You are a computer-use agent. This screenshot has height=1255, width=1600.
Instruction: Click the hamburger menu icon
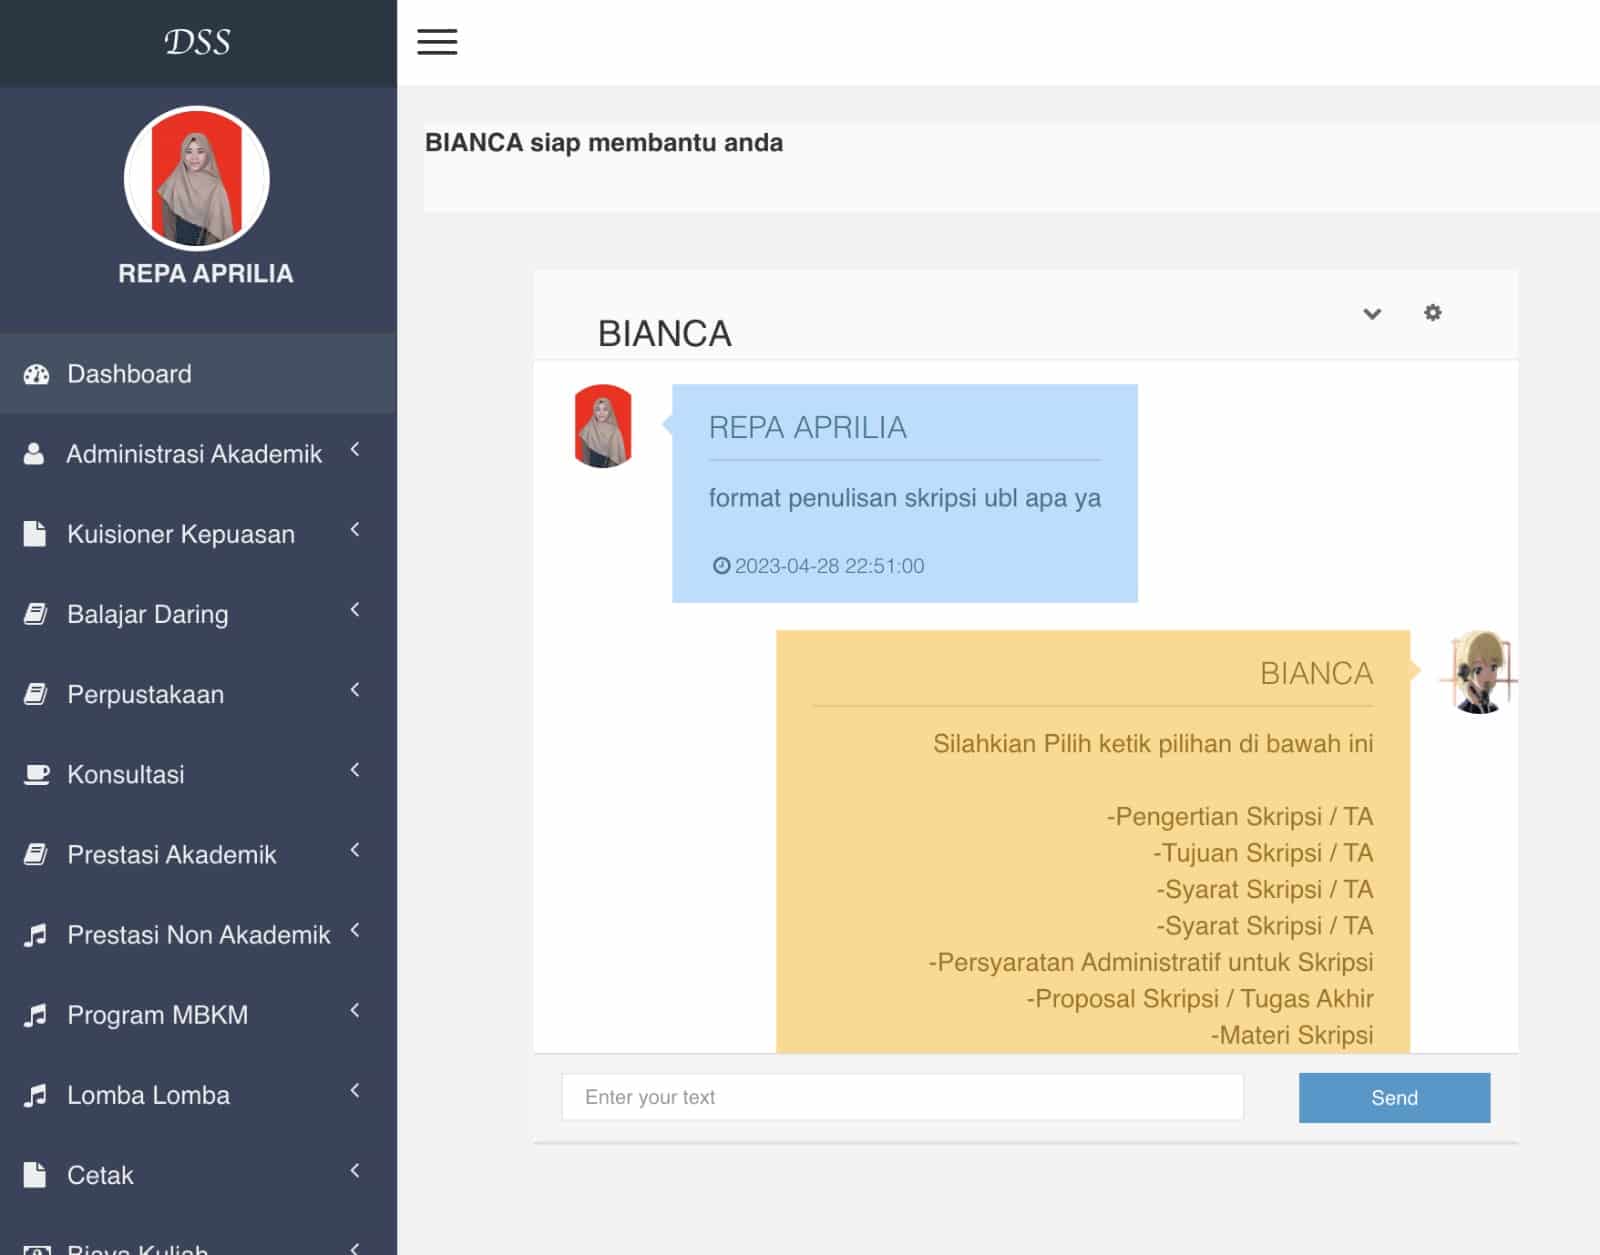point(437,42)
